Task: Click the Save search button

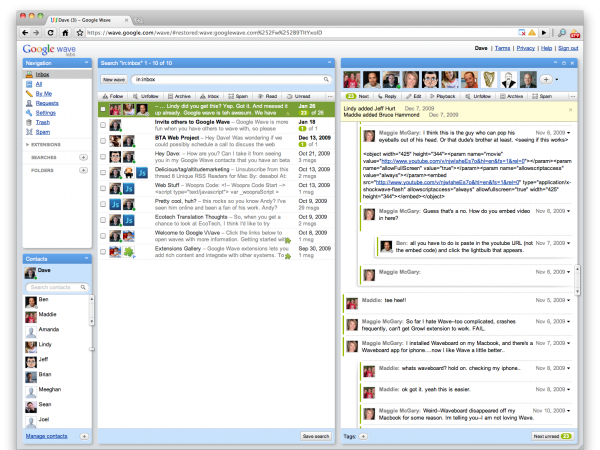Action: (x=316, y=436)
